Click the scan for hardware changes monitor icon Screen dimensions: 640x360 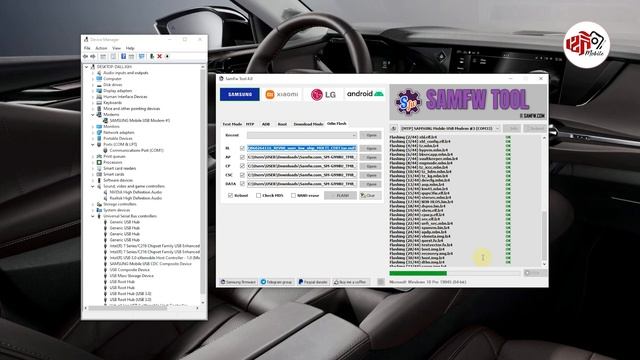click(x=142, y=56)
